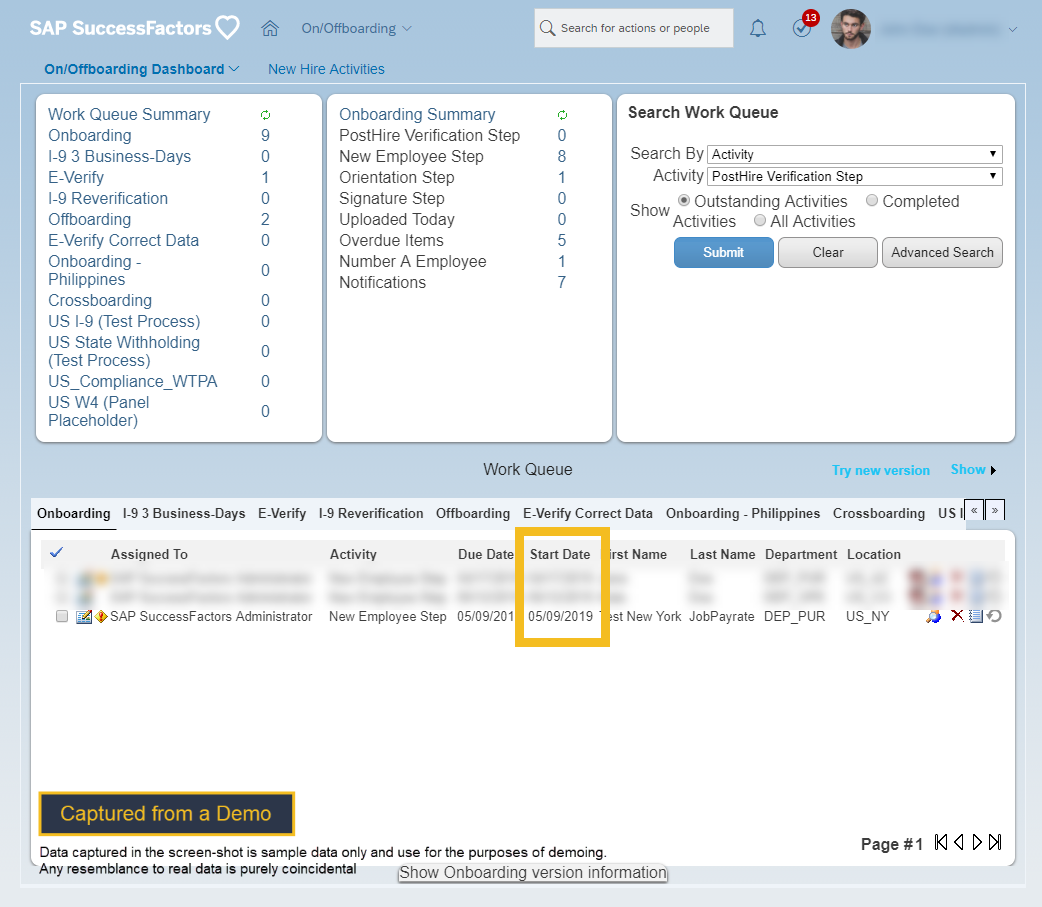Open the edit activity icon in the Administrator row
The width and height of the screenshot is (1042, 907).
tap(84, 617)
